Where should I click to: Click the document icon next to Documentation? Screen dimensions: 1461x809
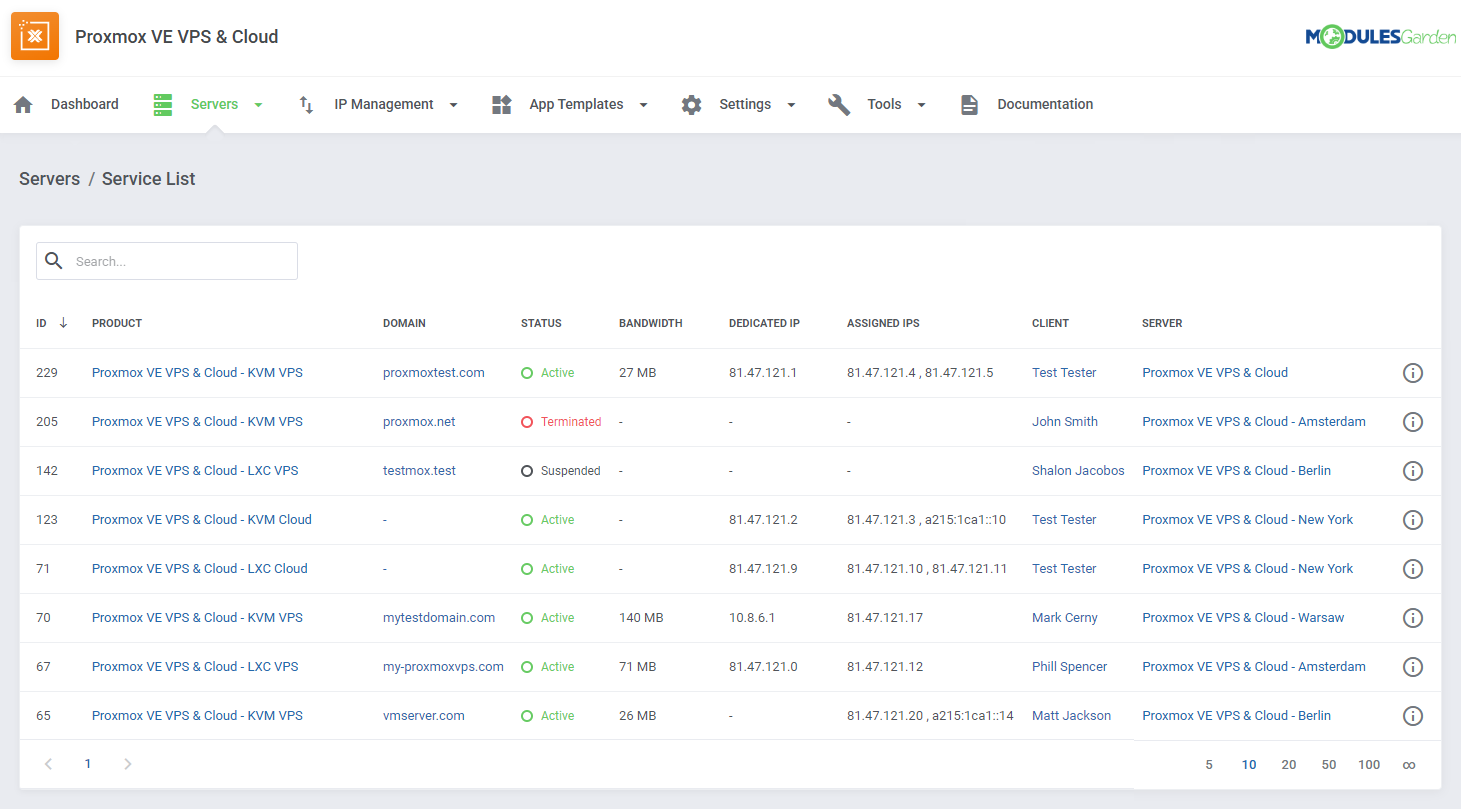[969, 103]
